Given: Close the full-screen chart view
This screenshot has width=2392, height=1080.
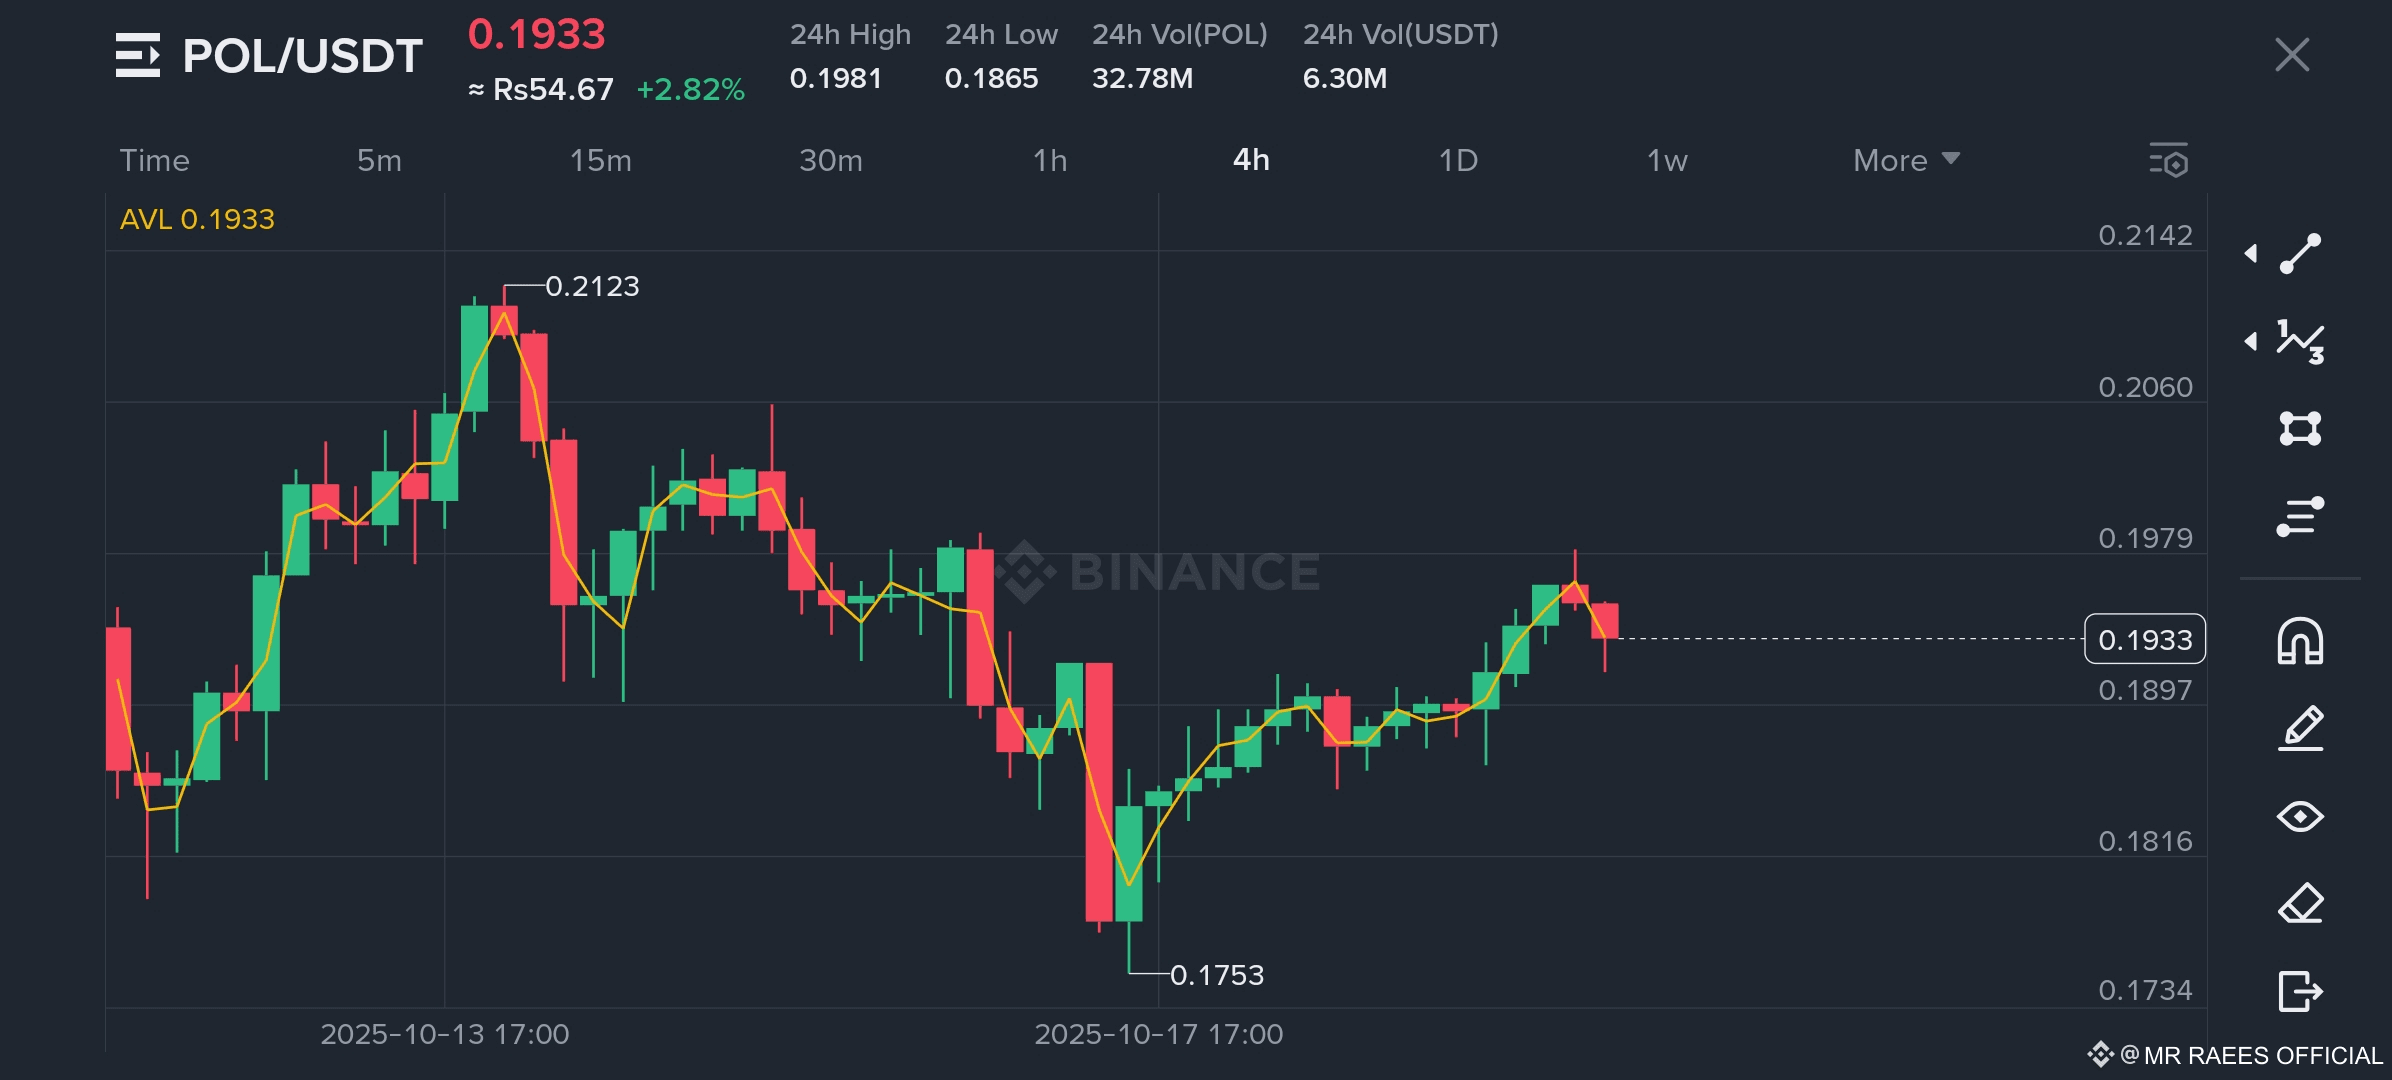Looking at the screenshot, I should coord(2291,55).
